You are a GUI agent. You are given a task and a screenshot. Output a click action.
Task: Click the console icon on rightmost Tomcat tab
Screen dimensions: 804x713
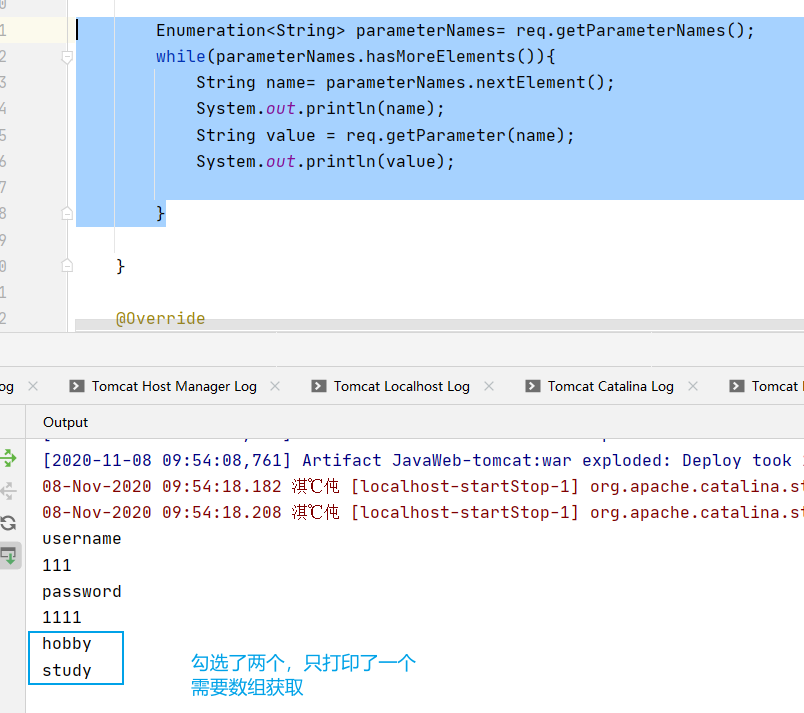pos(737,386)
